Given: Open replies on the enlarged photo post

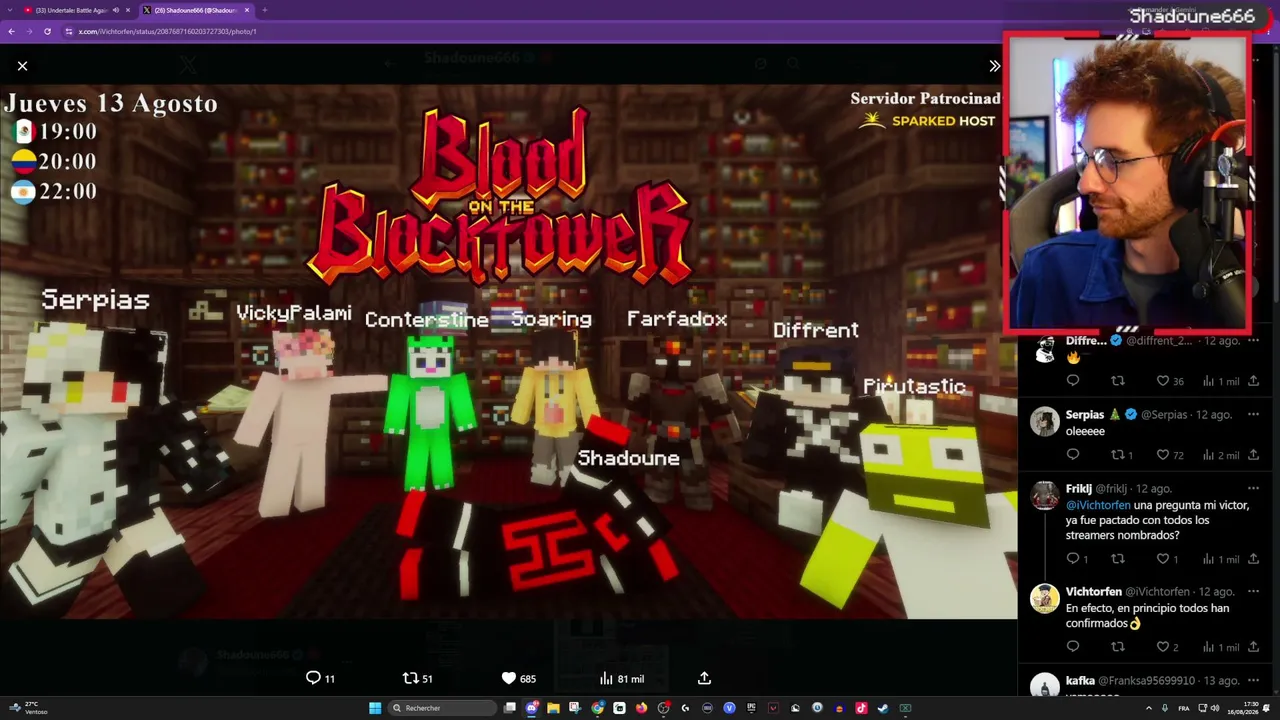Looking at the screenshot, I should 320,678.
